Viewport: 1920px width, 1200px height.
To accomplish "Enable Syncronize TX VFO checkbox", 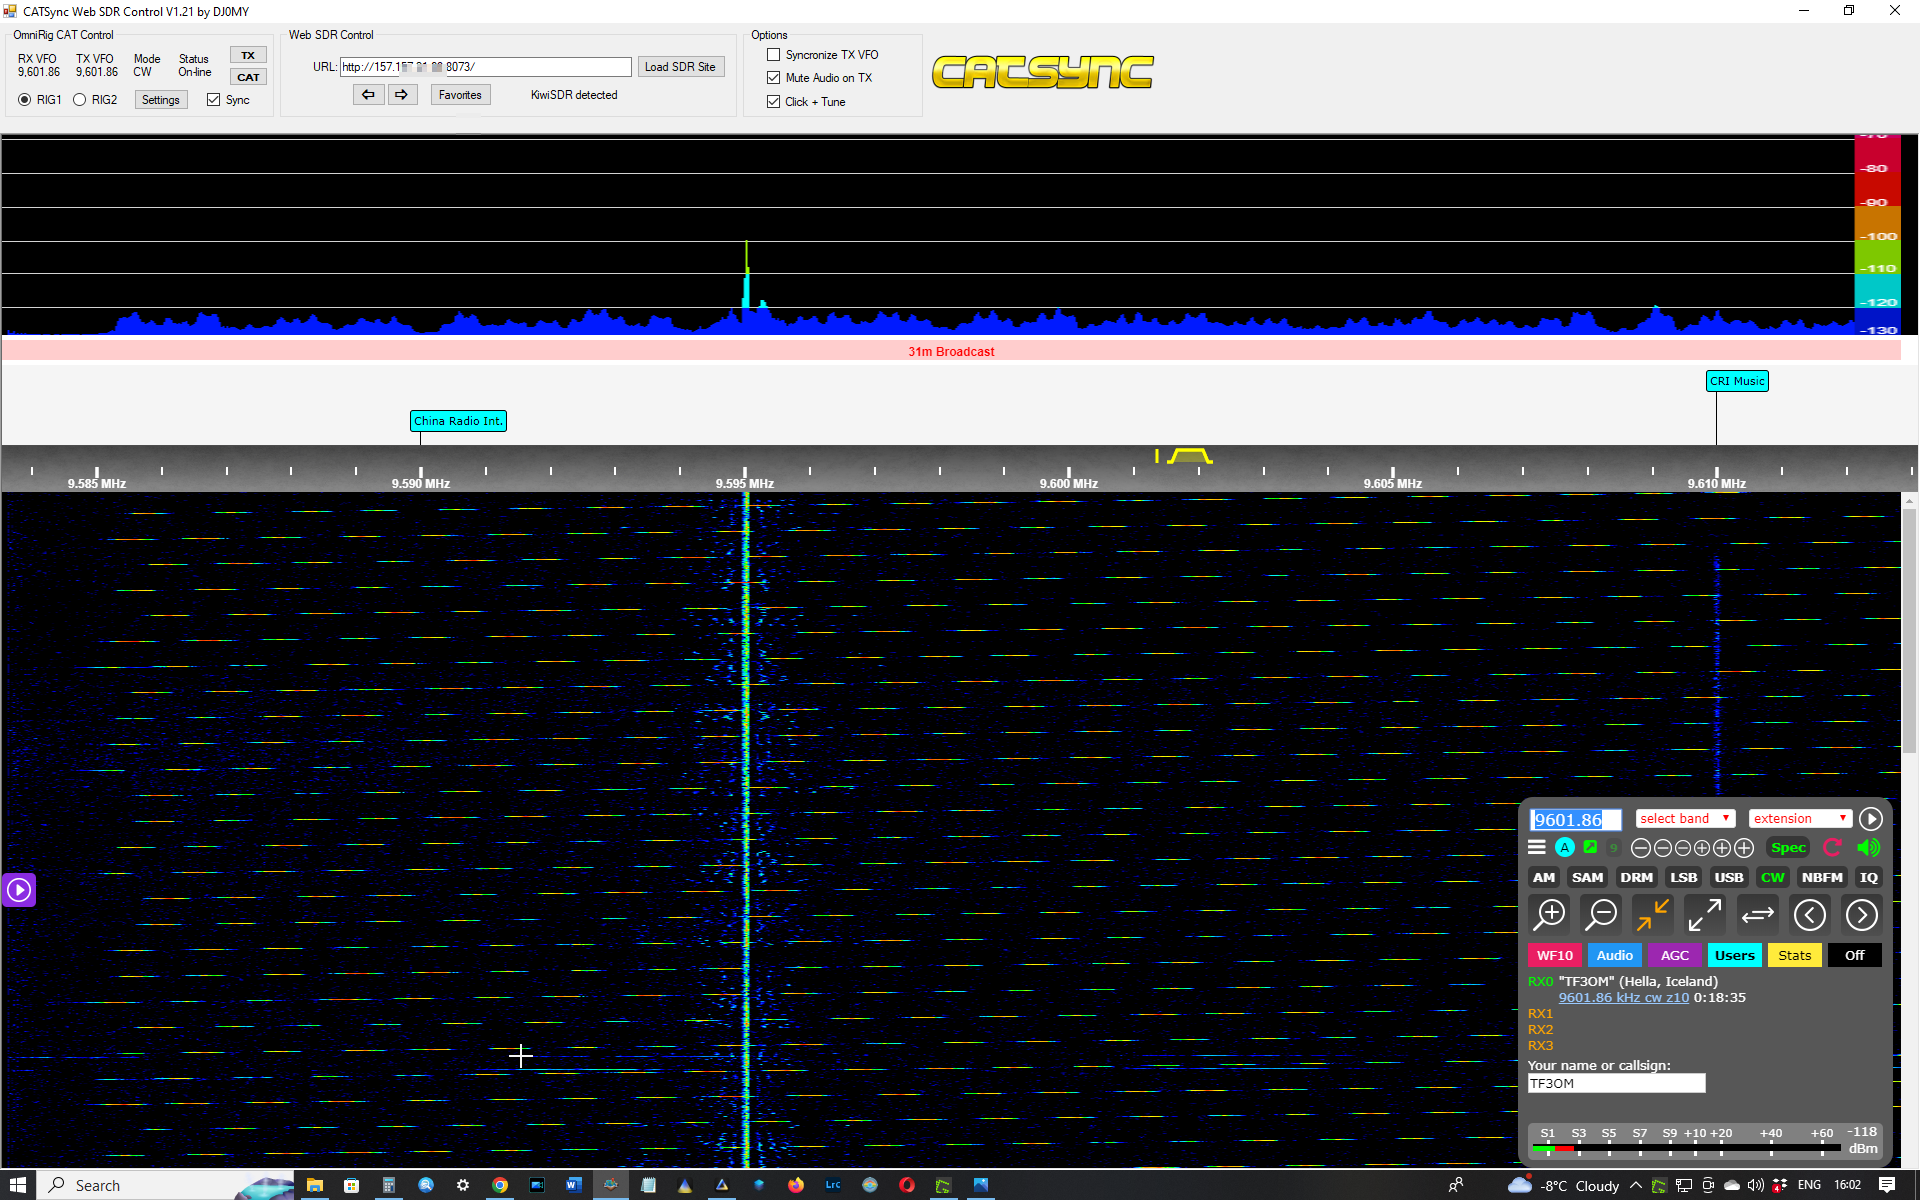I will [773, 55].
